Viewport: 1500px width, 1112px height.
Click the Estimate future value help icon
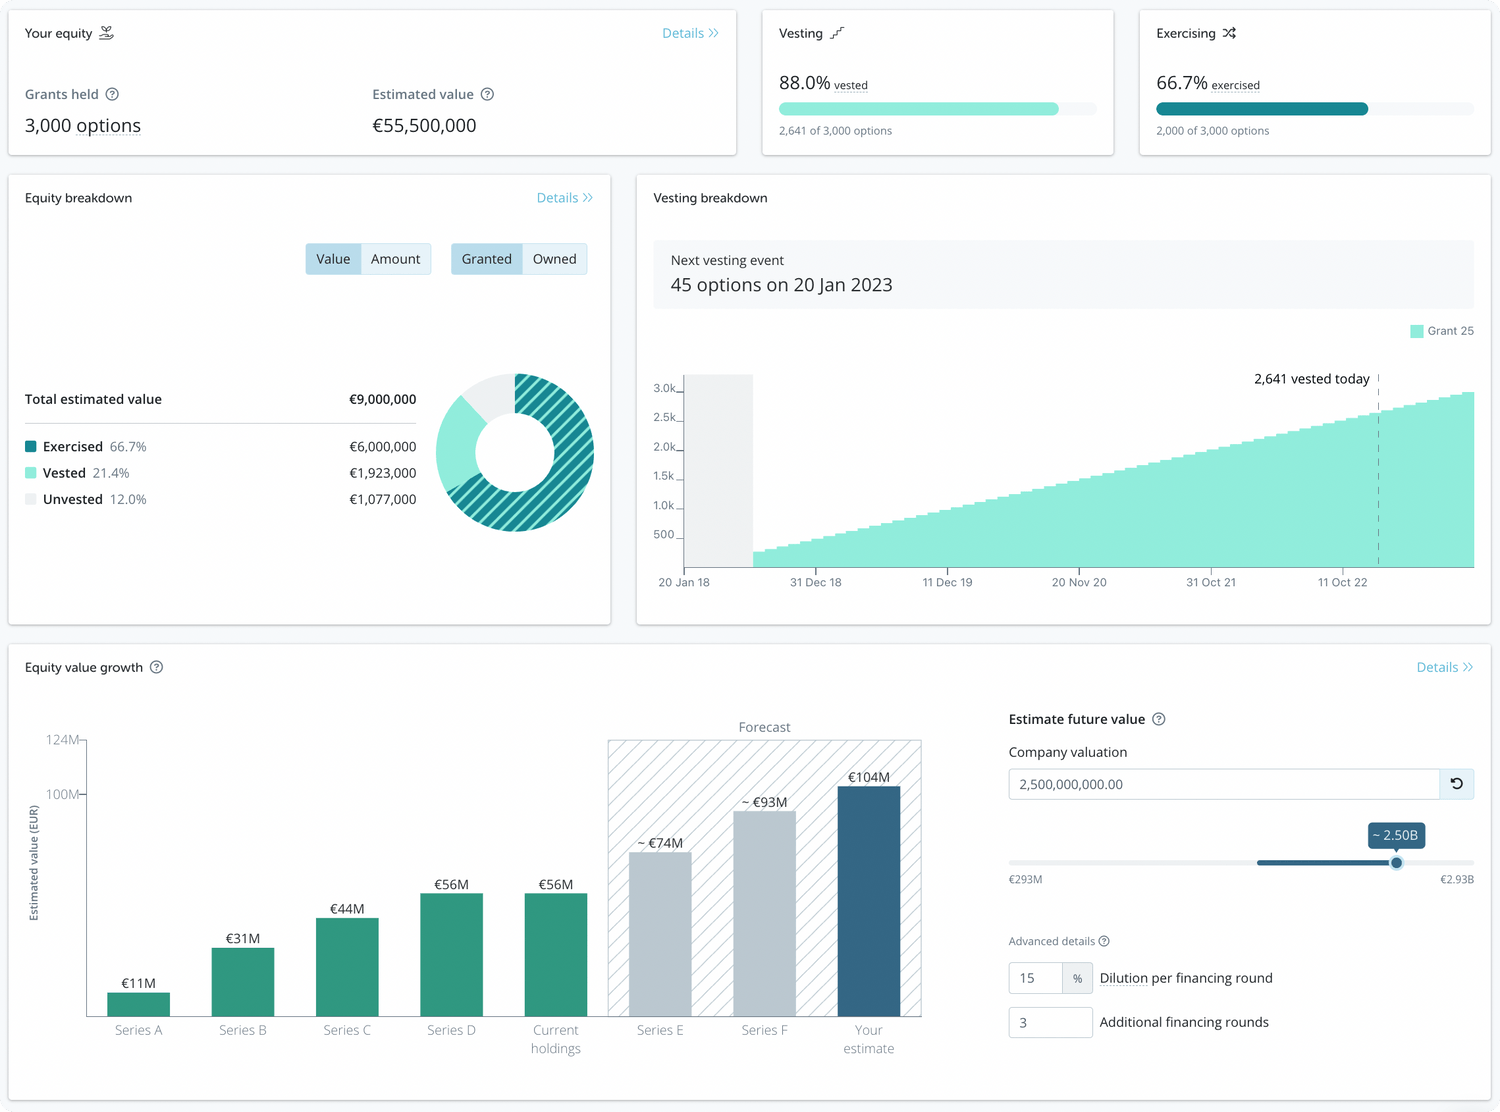(x=1158, y=719)
